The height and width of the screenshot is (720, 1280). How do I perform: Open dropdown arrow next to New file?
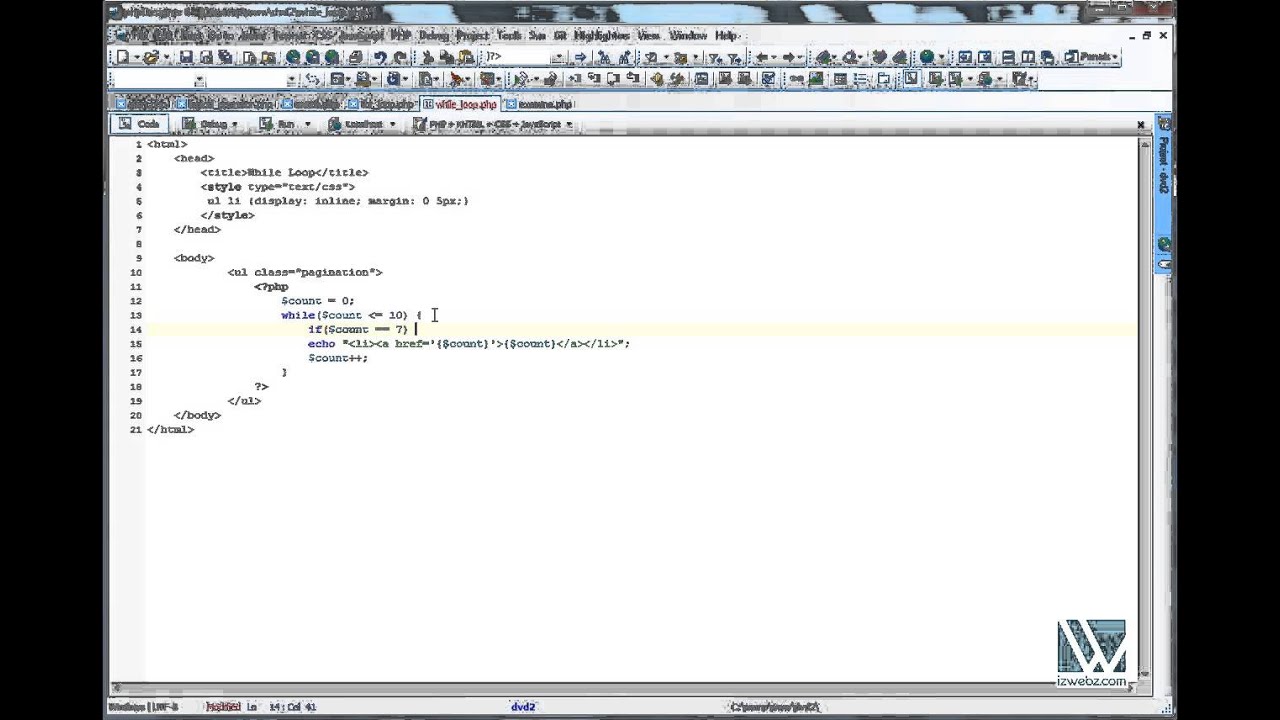tap(137, 57)
